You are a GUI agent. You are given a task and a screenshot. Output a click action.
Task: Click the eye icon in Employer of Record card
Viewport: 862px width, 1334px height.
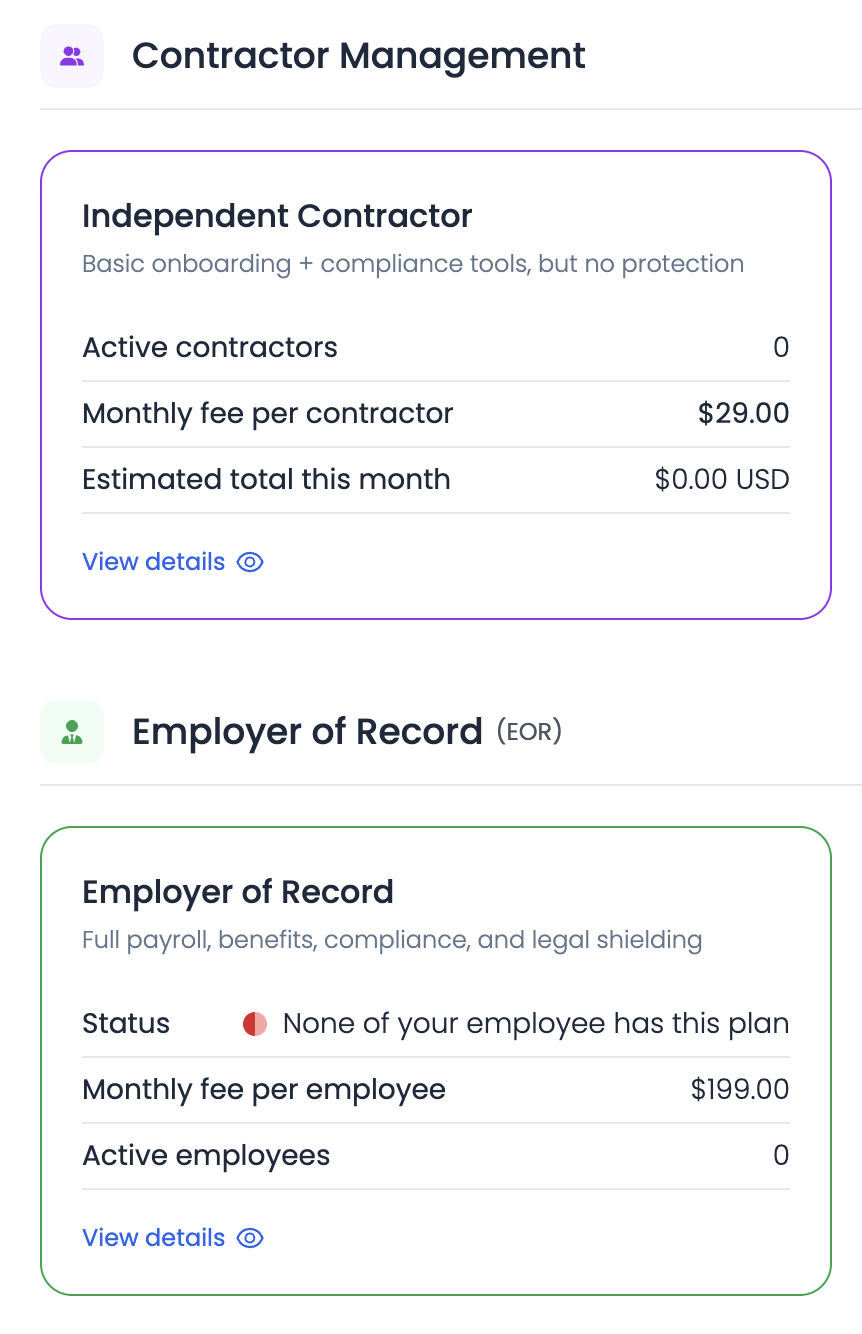coord(250,1238)
